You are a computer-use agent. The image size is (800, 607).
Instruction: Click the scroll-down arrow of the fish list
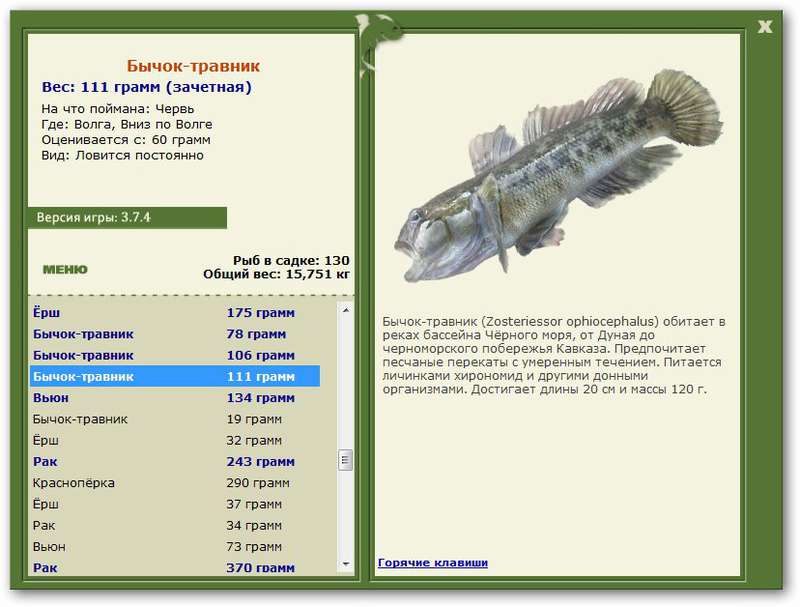pos(345,564)
